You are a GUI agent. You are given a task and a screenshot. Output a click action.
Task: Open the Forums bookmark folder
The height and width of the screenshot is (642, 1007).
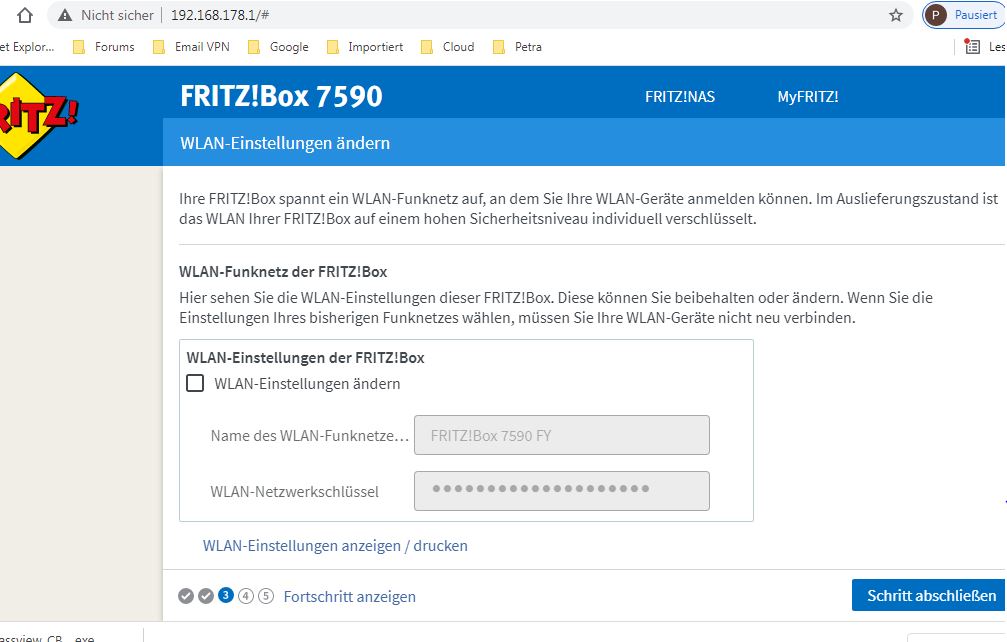[x=103, y=47]
